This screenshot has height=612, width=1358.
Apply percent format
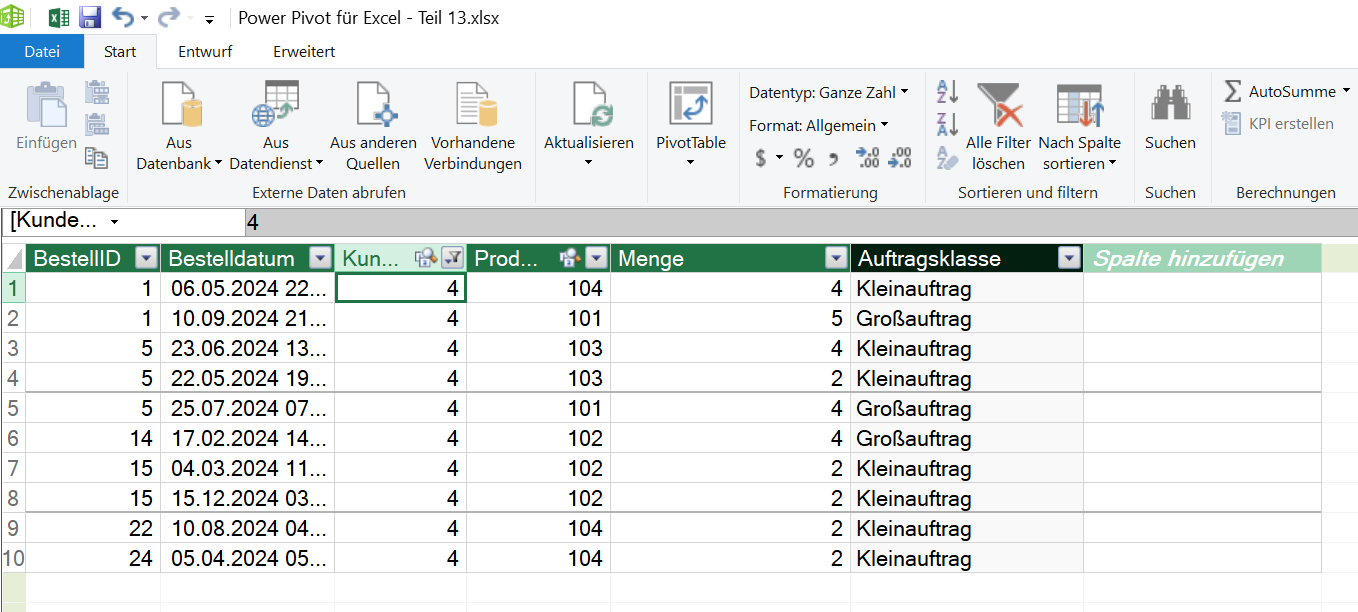[804, 157]
